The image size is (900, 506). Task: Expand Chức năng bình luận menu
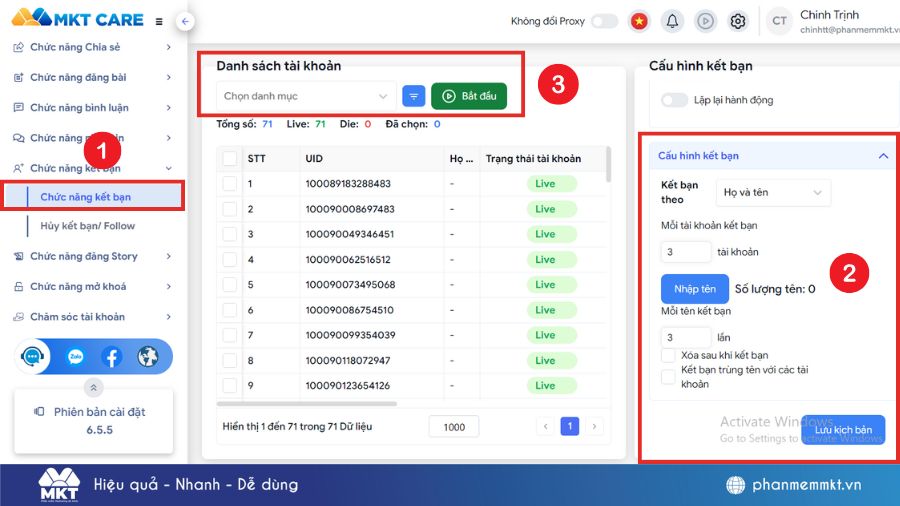(x=92, y=107)
